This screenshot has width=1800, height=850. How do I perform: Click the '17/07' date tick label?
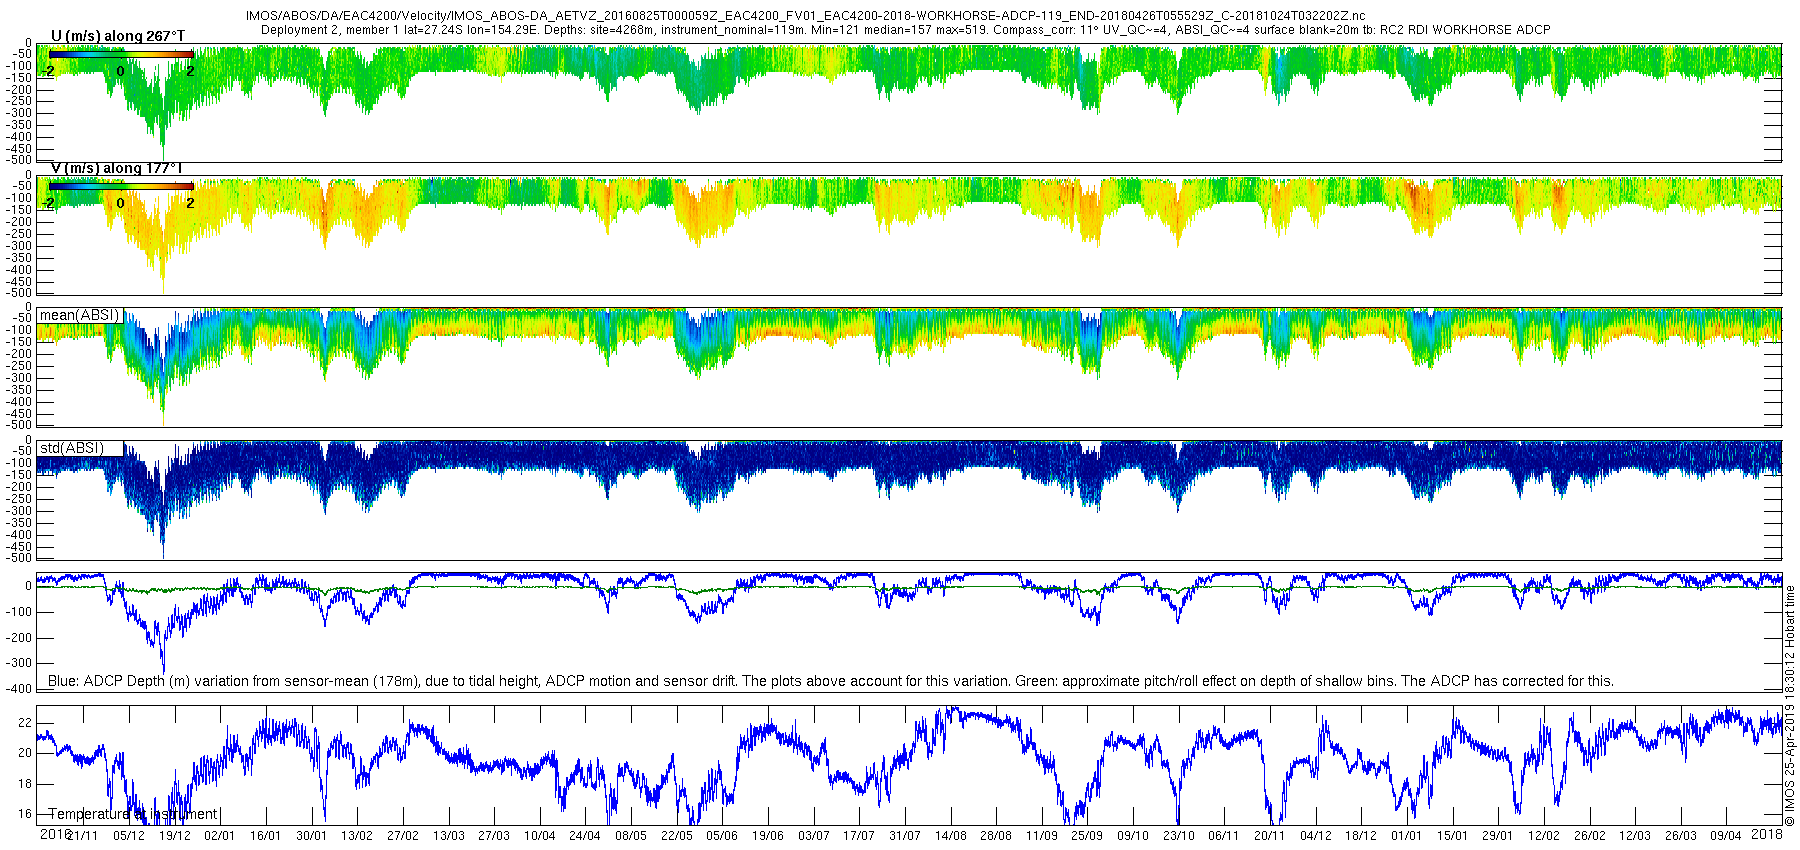coord(859,836)
